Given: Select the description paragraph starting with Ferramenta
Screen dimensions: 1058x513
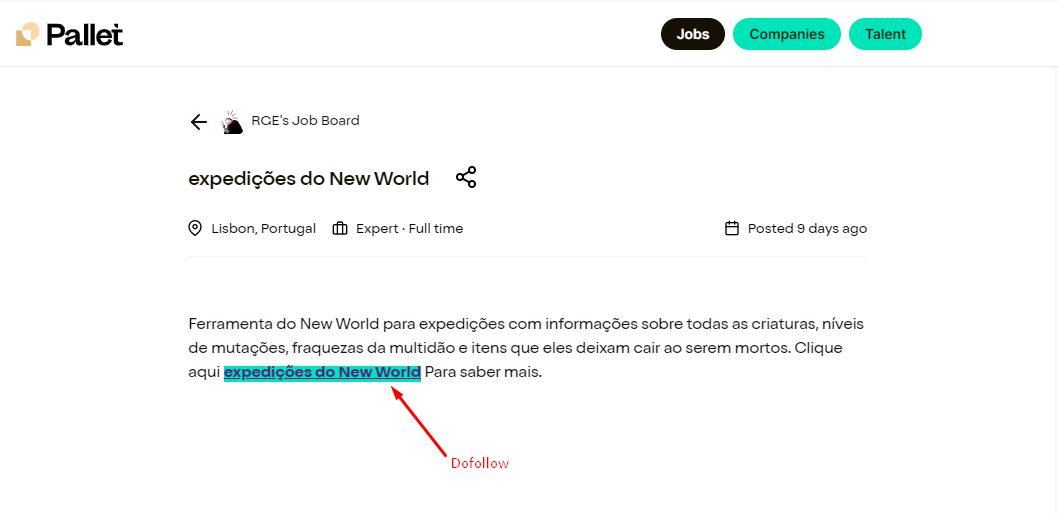Looking at the screenshot, I should [526, 348].
